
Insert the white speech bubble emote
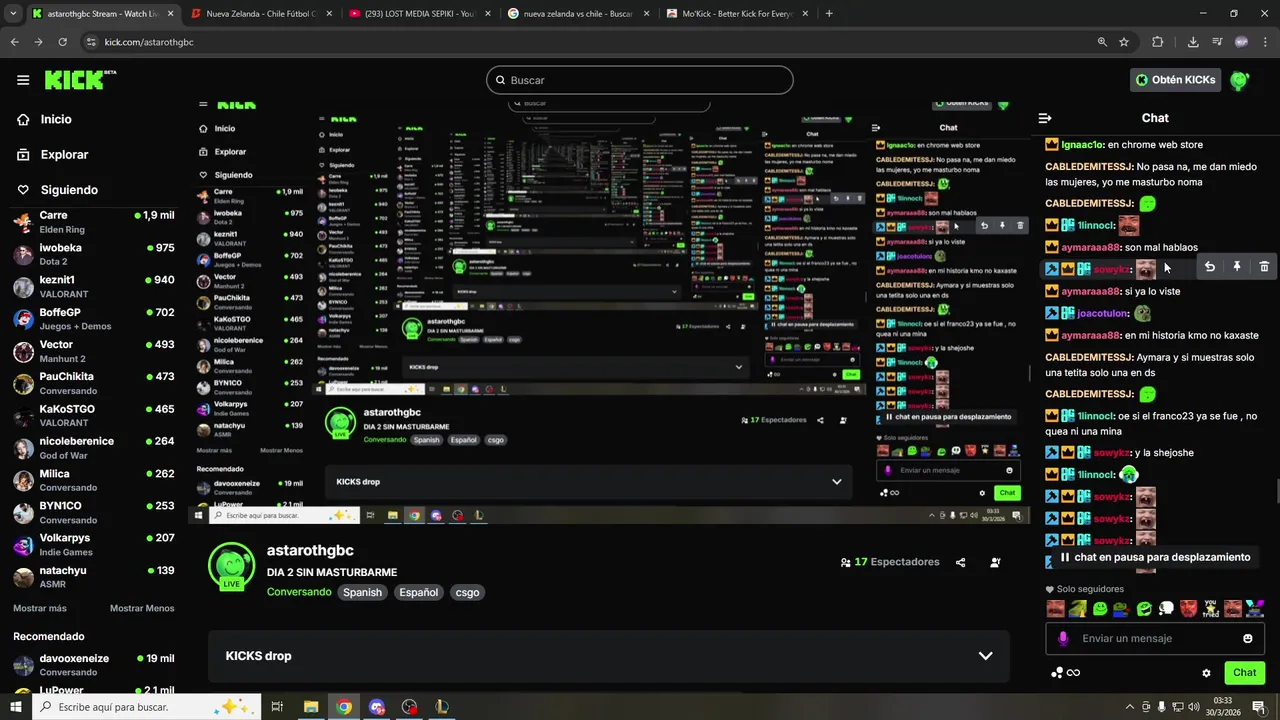tap(1166, 608)
